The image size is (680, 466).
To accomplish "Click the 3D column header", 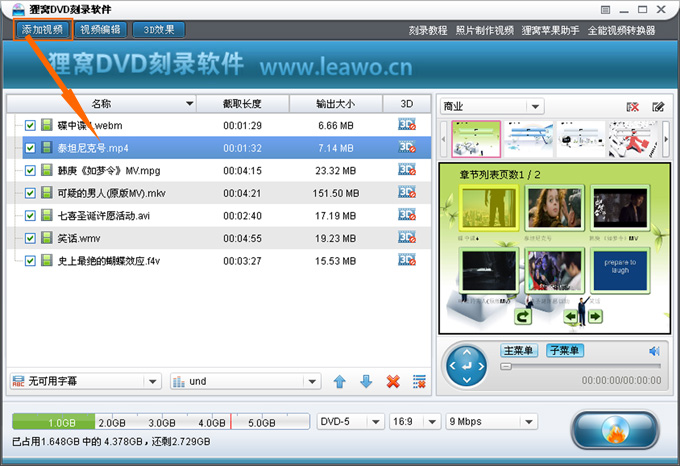I will point(407,104).
